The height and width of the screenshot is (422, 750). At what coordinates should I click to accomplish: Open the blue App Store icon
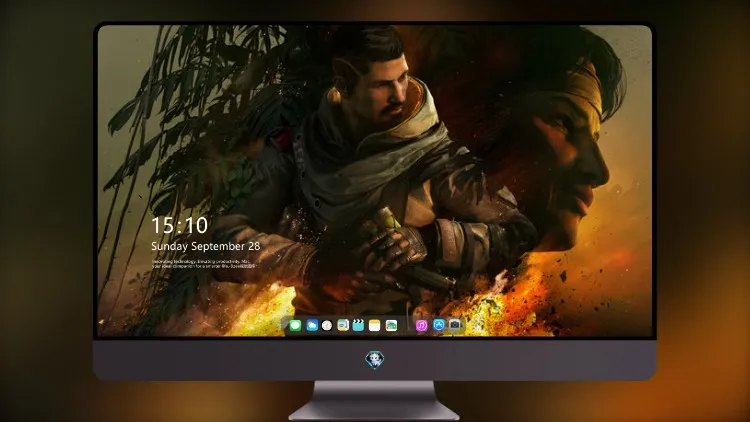[439, 325]
